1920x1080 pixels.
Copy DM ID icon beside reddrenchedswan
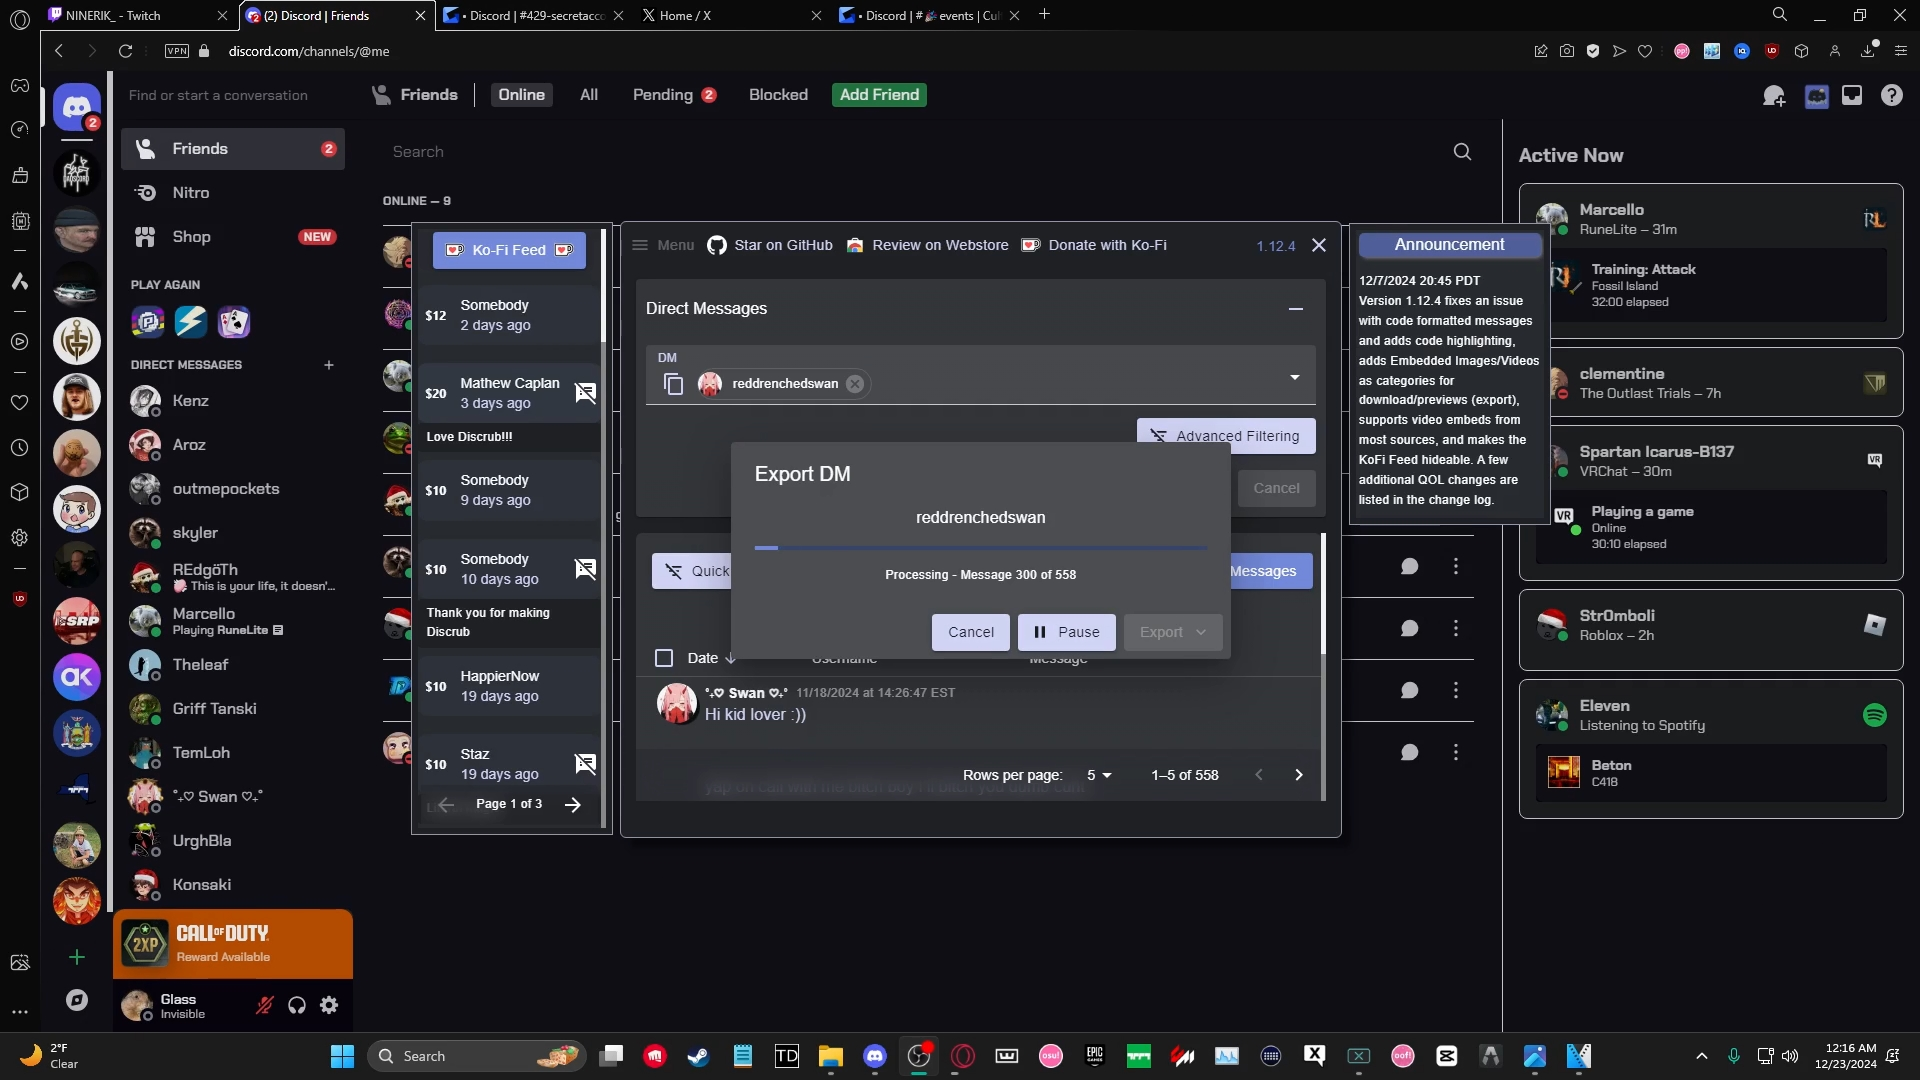coord(674,384)
